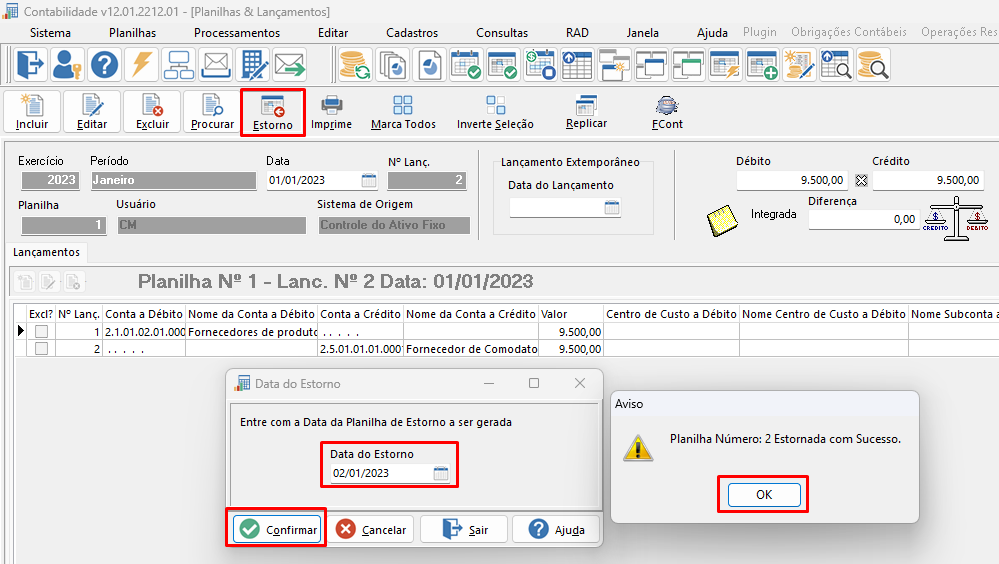This screenshot has height=564, width=999.
Task: Tick Excl? checkbox for Nº Lanç. 2
Action: pos(41,349)
